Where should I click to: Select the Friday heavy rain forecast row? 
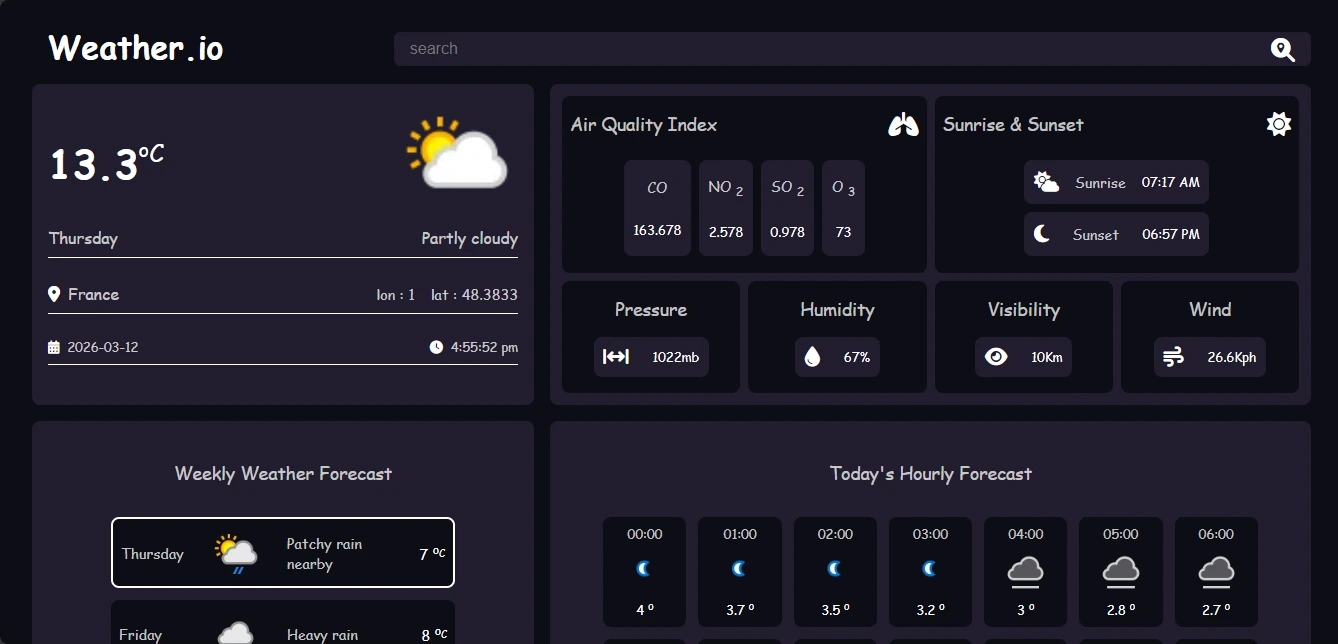pyautogui.click(x=282, y=630)
